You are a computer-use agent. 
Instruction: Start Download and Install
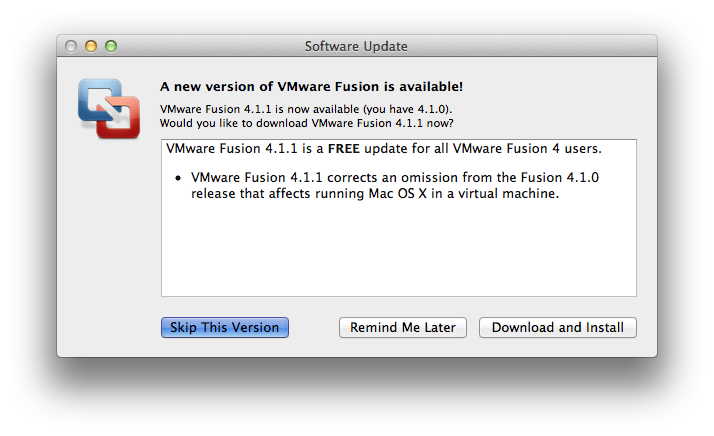tap(557, 327)
